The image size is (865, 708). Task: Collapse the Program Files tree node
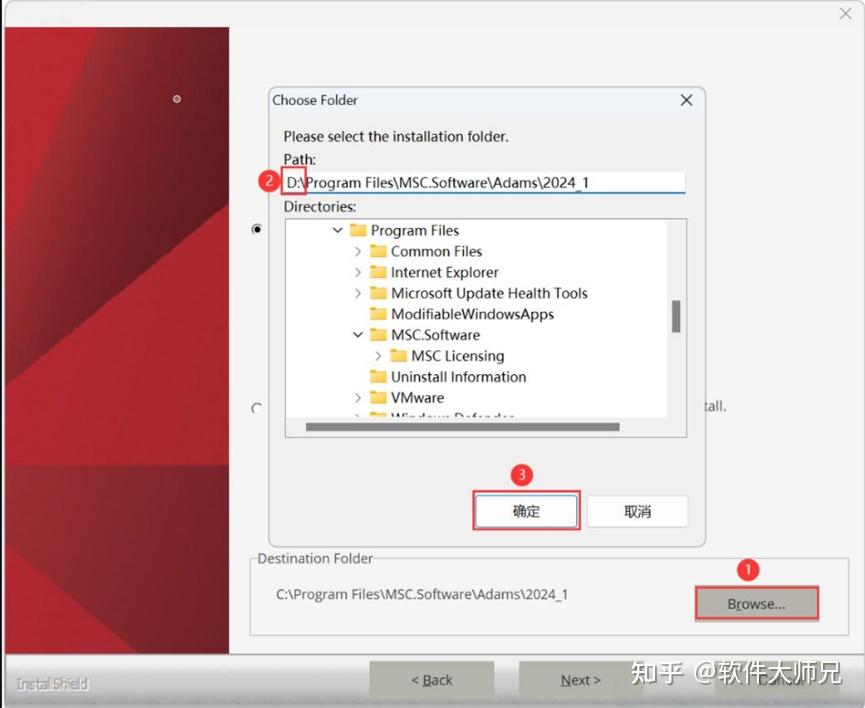tap(338, 230)
